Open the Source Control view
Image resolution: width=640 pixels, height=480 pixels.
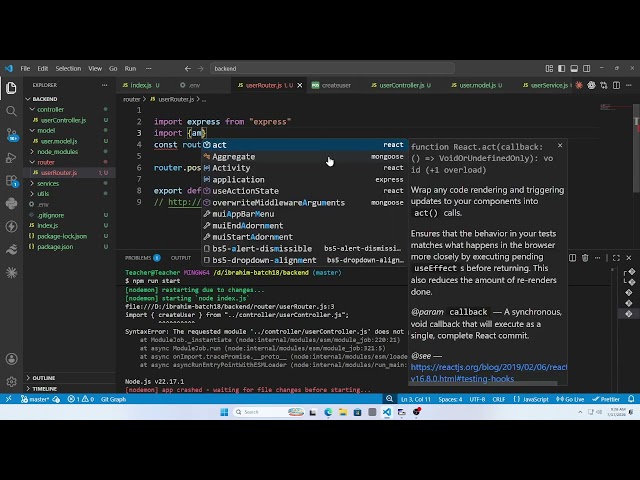pyautogui.click(x=11, y=134)
